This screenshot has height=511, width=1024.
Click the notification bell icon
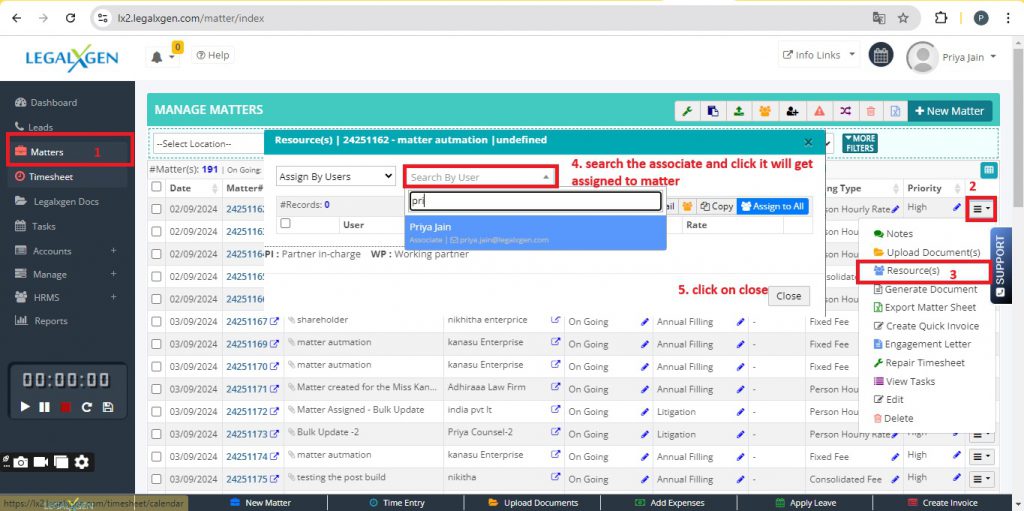(157, 57)
